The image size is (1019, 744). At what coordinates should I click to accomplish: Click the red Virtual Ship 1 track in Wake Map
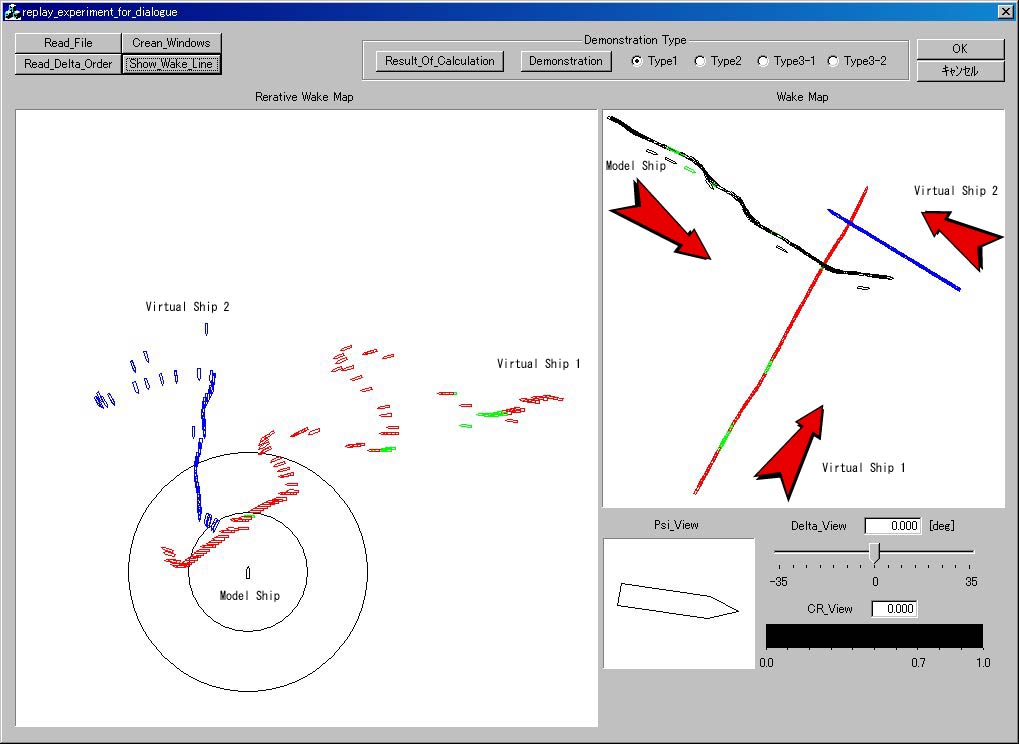click(x=780, y=340)
